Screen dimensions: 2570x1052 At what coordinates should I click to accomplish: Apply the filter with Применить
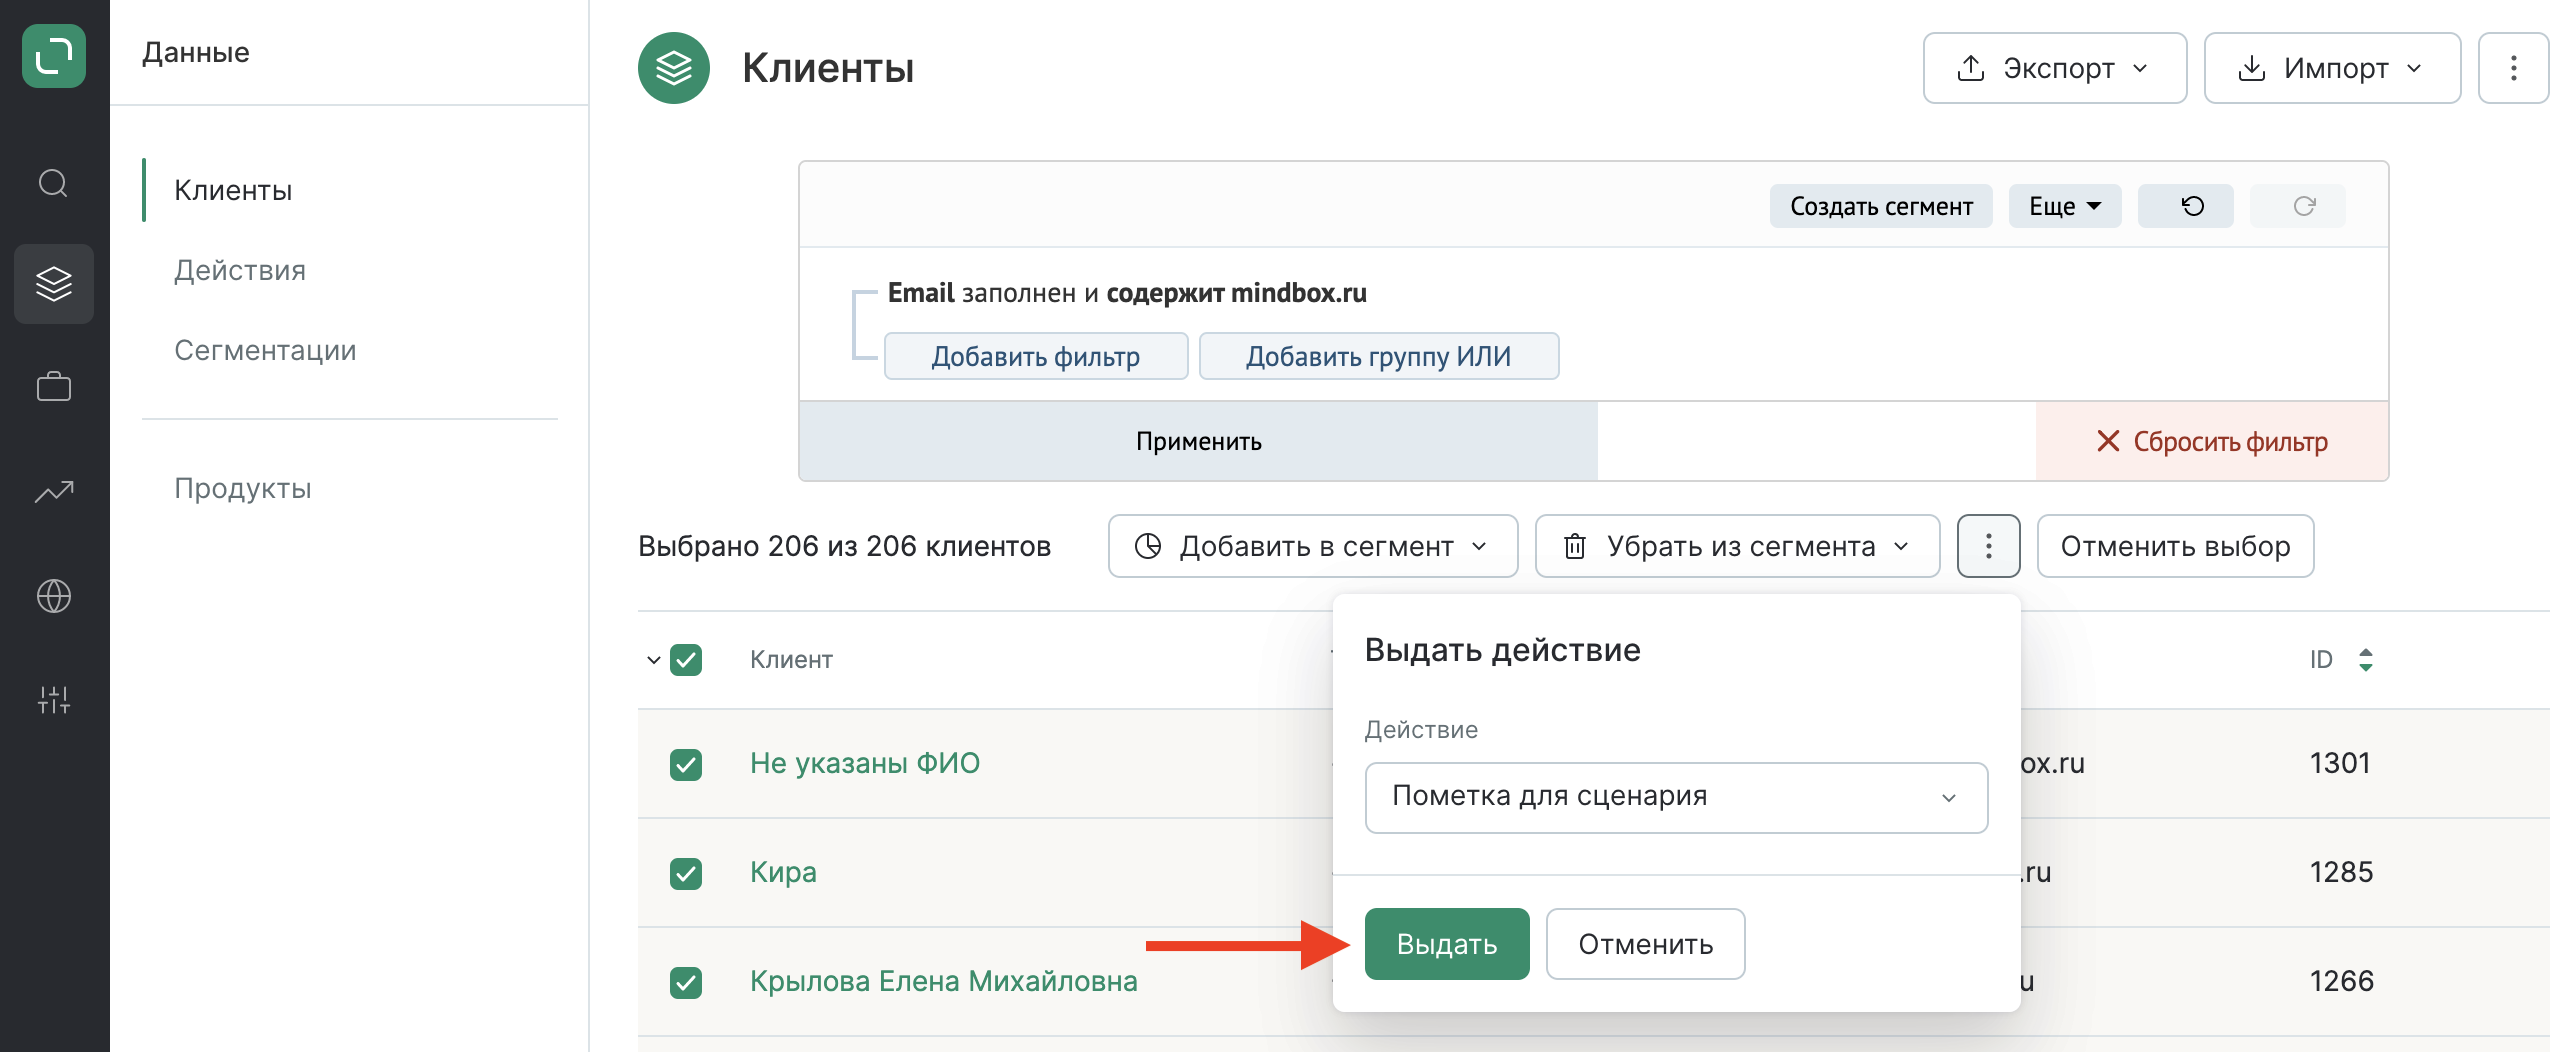tap(1198, 441)
